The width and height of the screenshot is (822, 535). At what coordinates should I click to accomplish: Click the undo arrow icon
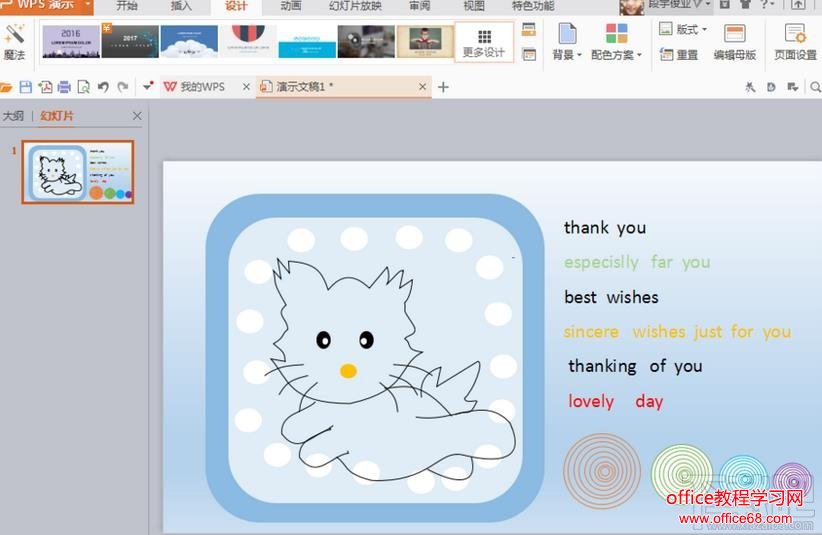click(103, 87)
